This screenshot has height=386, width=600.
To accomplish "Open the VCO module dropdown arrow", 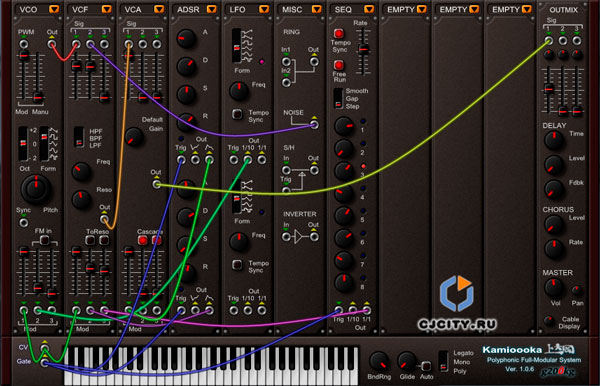I will (x=54, y=9).
